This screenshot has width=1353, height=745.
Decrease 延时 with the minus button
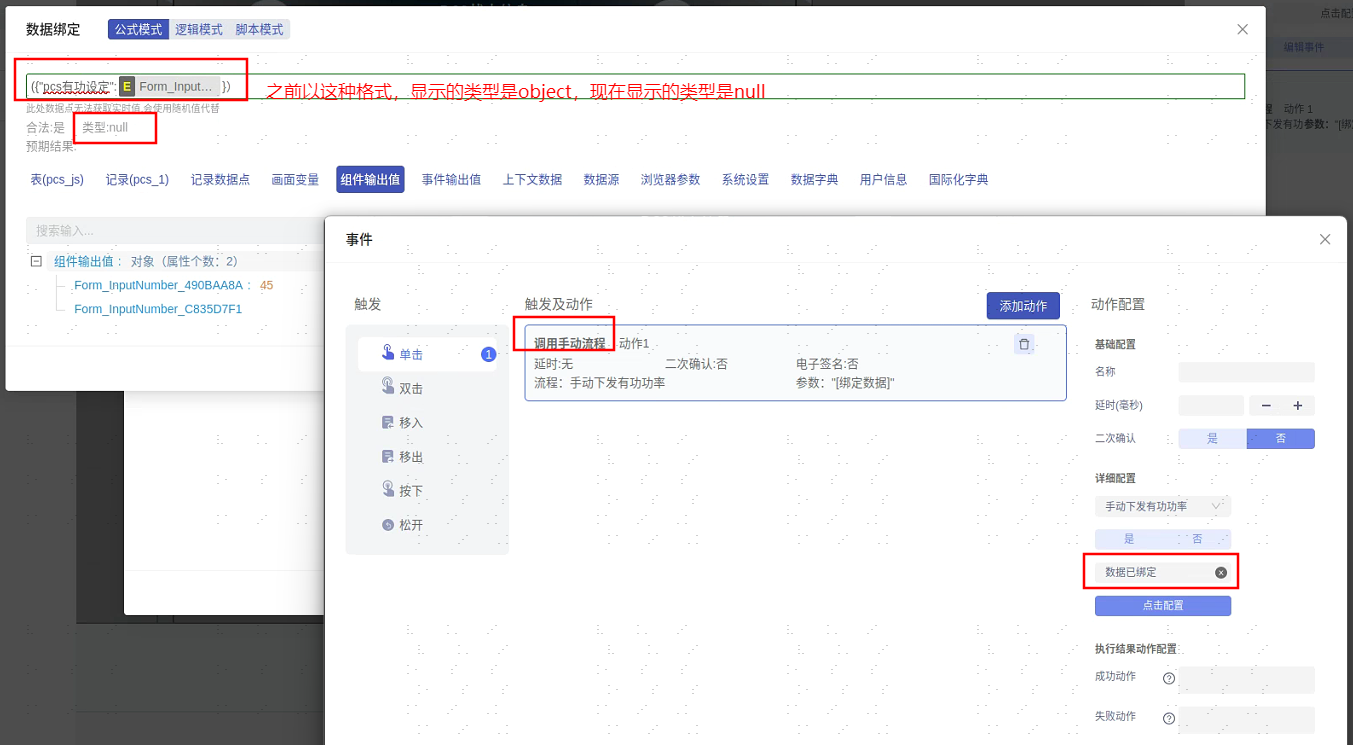coord(1266,405)
